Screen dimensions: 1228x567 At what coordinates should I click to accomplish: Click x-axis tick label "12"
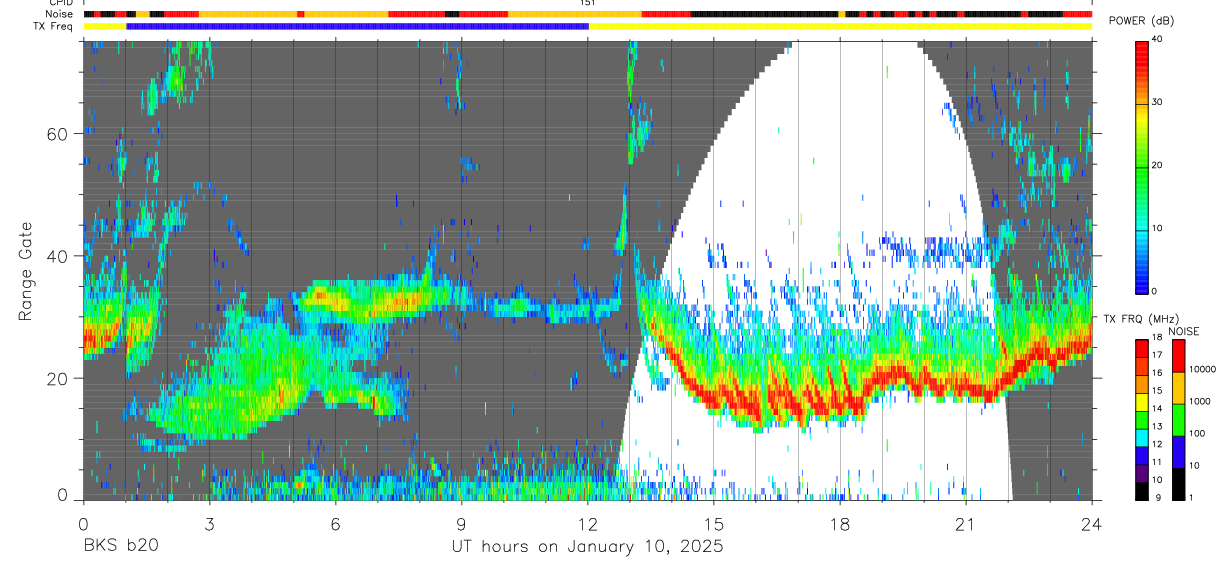[x=587, y=523]
